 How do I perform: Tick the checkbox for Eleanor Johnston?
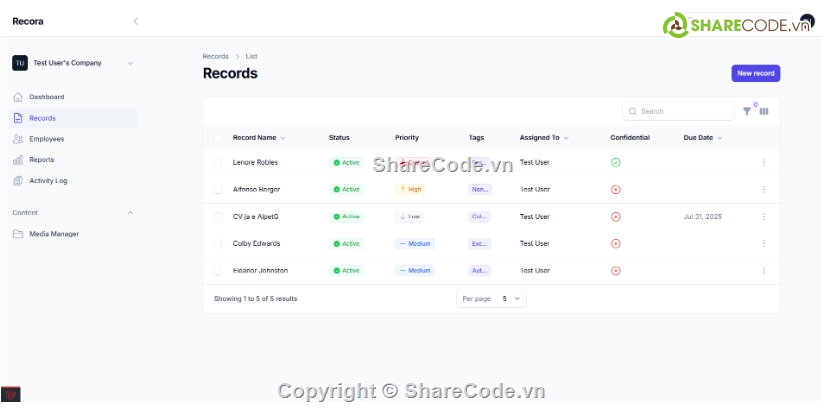point(218,270)
